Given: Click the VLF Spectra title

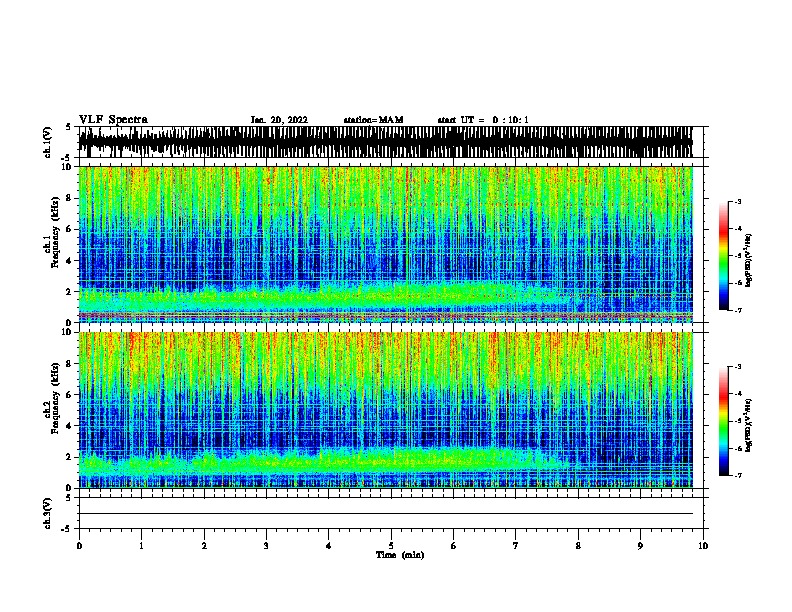Looking at the screenshot, I should 113,120.
